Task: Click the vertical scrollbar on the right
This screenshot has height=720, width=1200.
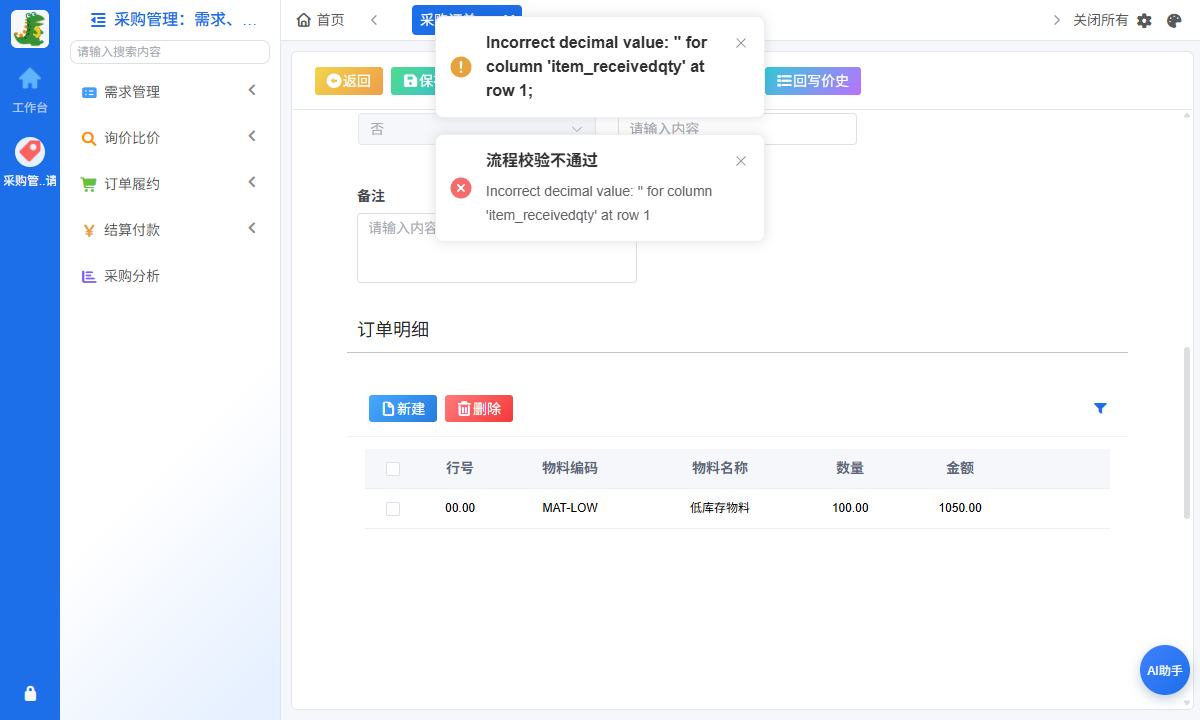Action: pyautogui.click(x=1187, y=432)
